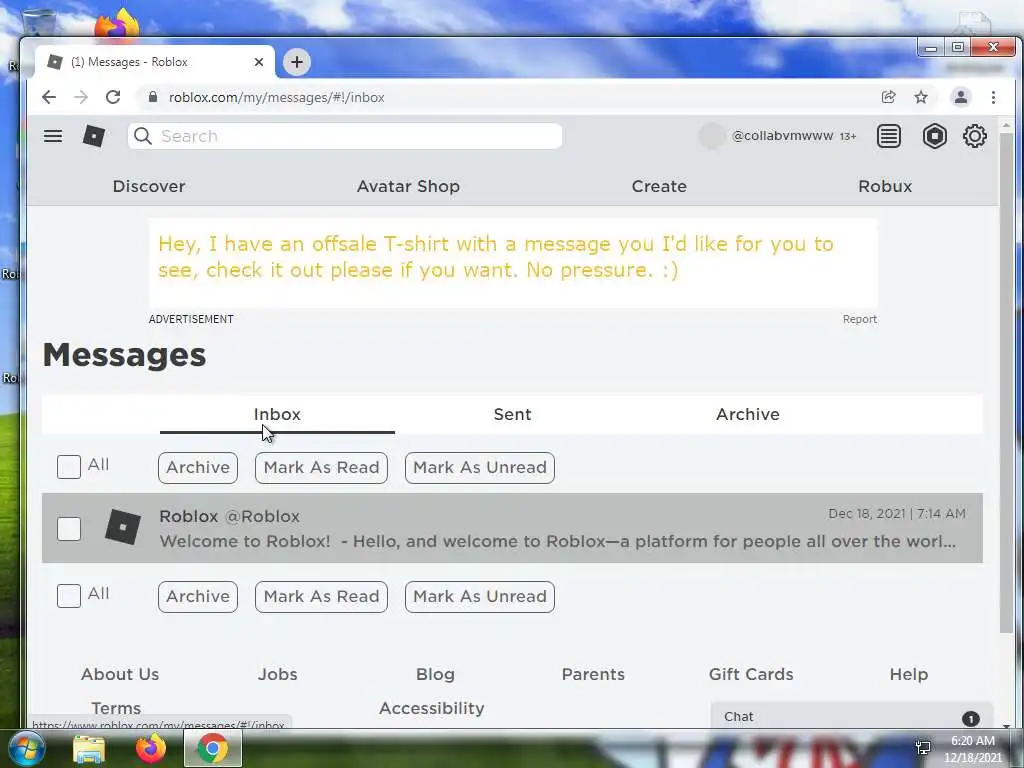Check the bottom All checkbox
Viewport: 1024px width, 768px height.
click(x=69, y=596)
